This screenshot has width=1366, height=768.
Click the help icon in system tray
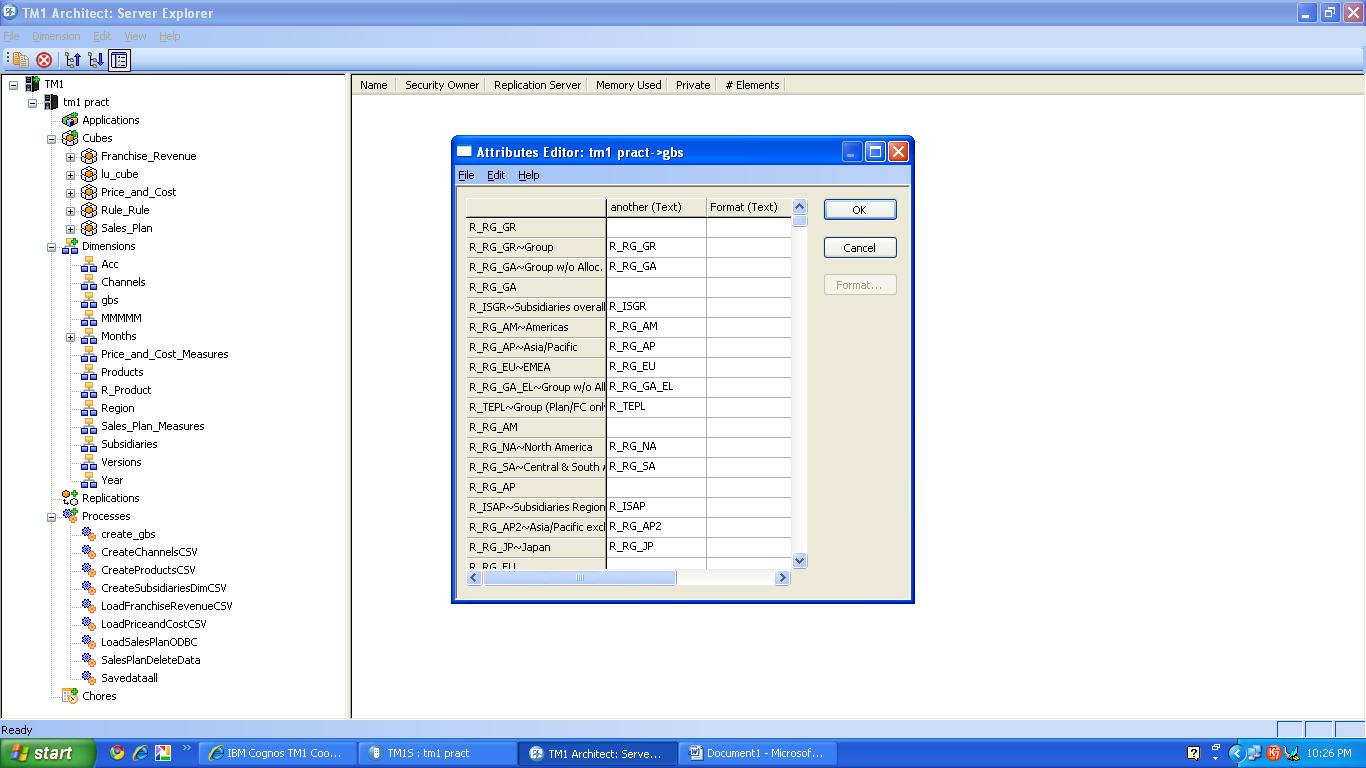pos(1193,753)
